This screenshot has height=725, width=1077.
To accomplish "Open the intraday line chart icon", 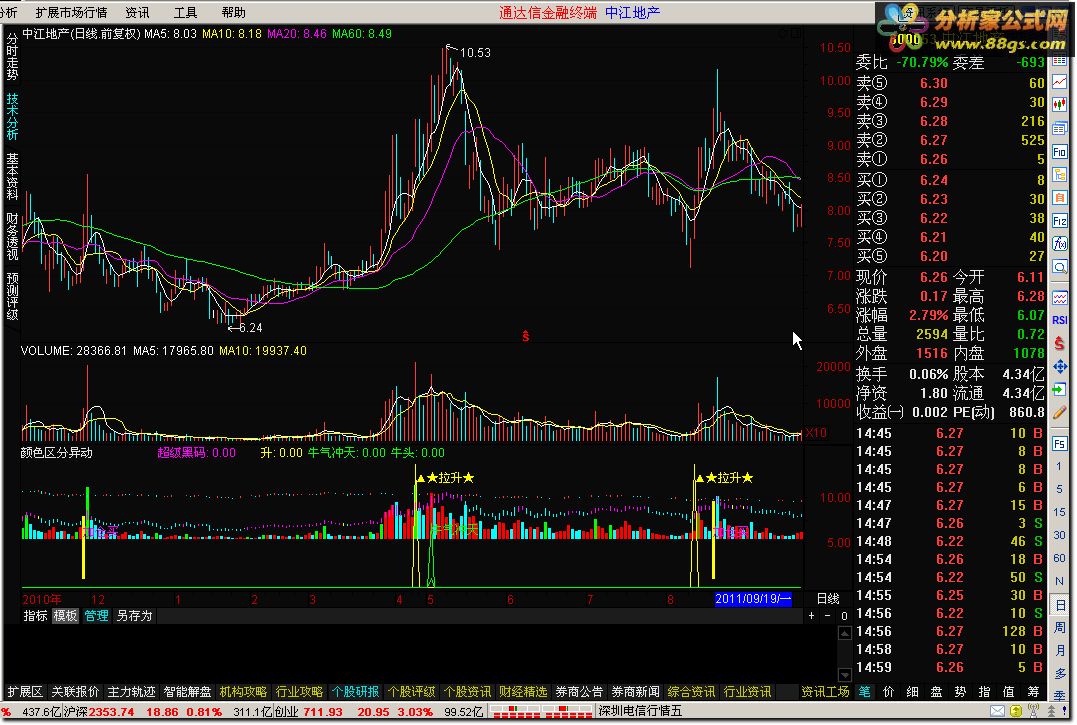I will [1060, 82].
